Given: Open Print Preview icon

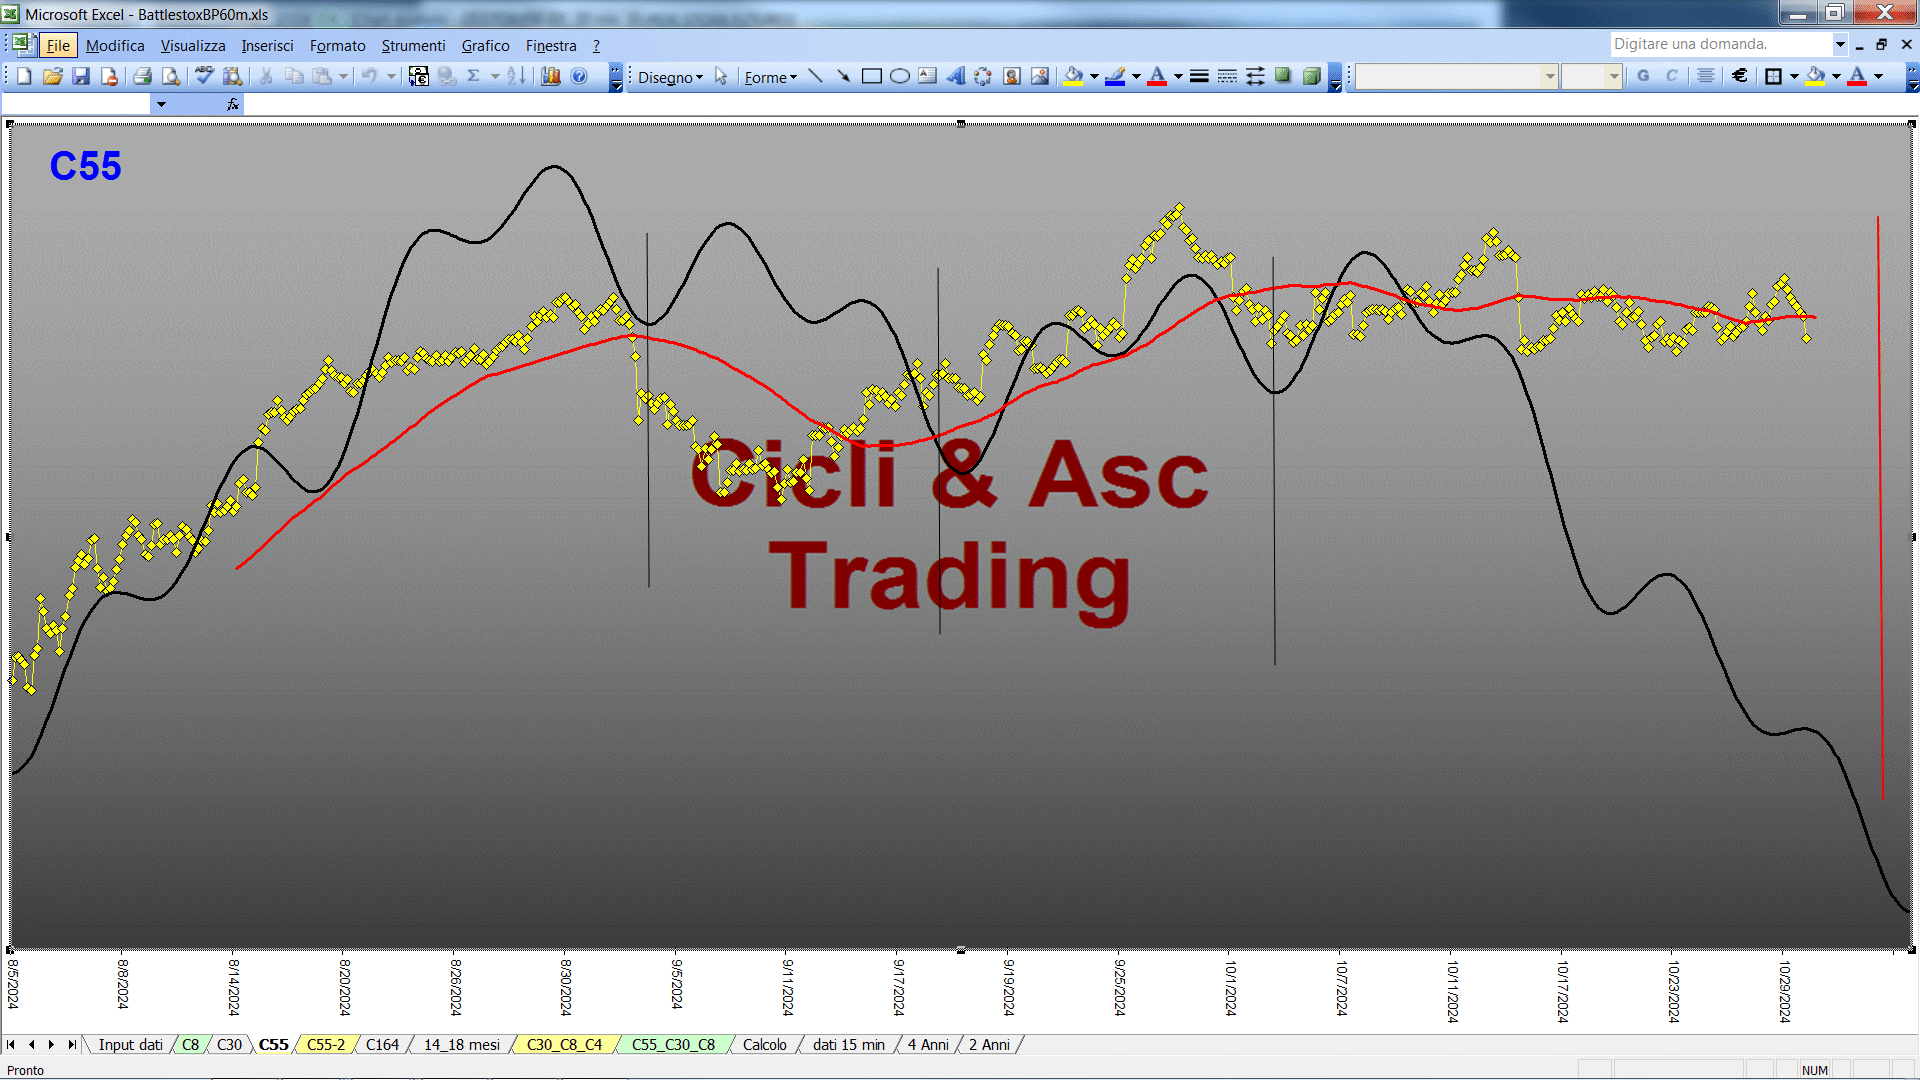Looking at the screenshot, I should coord(171,76).
